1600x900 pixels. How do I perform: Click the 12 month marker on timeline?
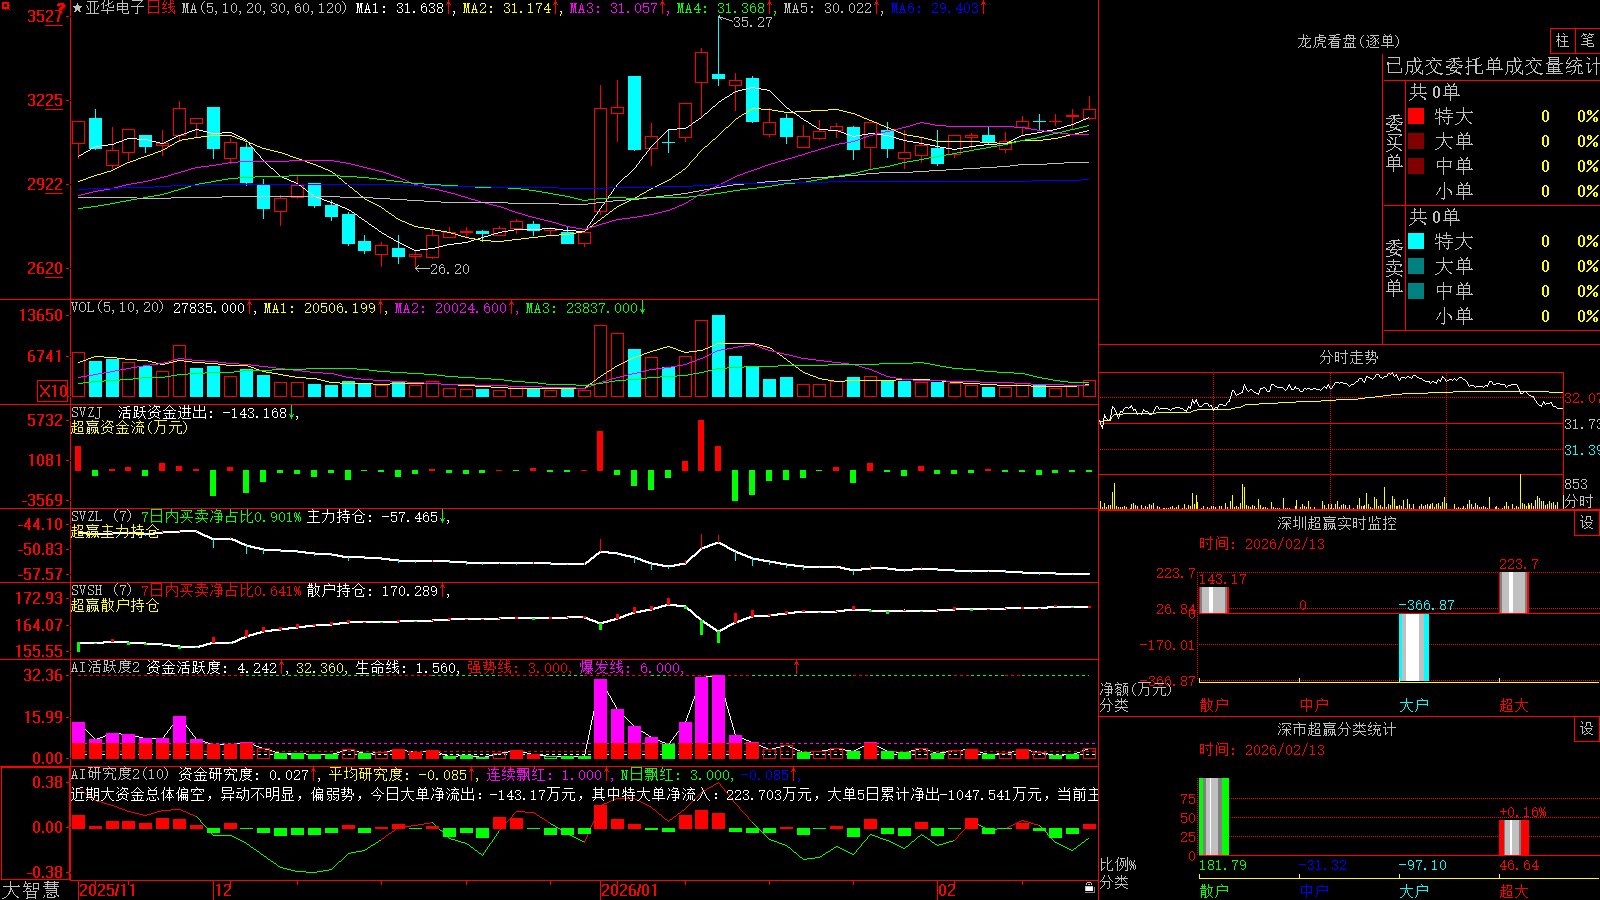[224, 890]
